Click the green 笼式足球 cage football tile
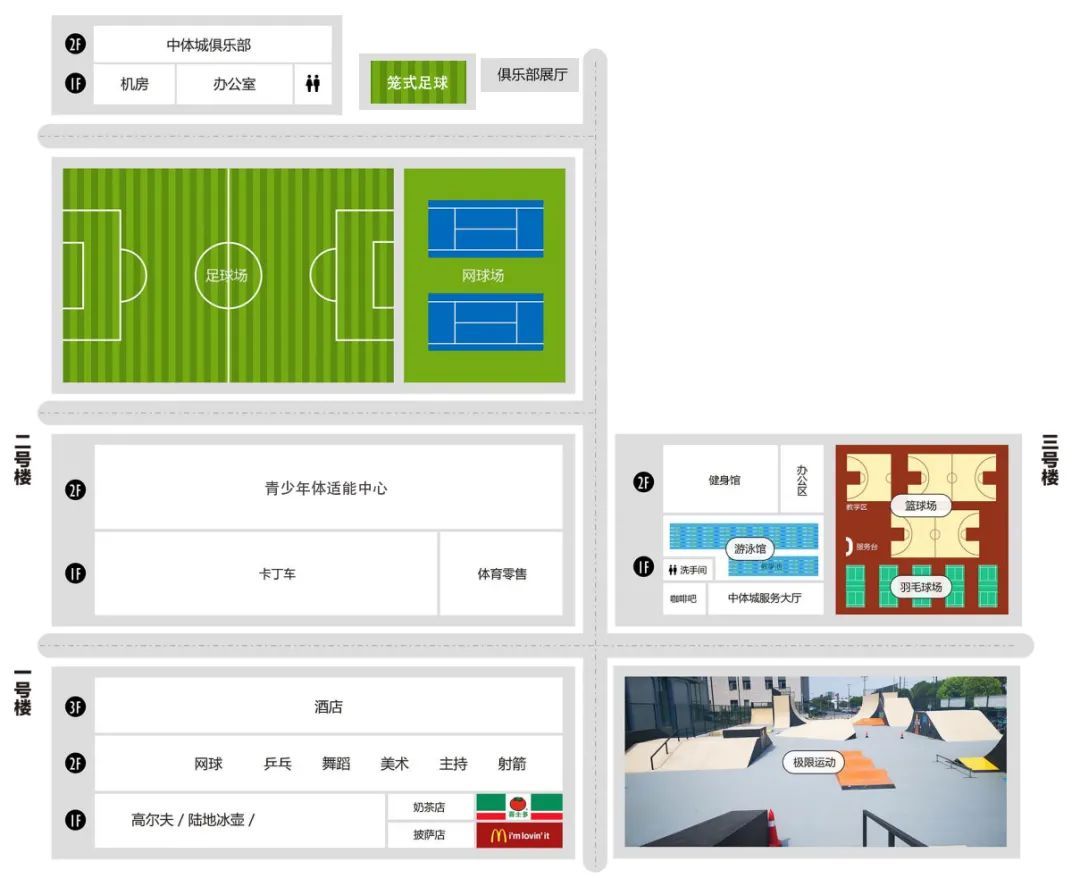 (417, 83)
